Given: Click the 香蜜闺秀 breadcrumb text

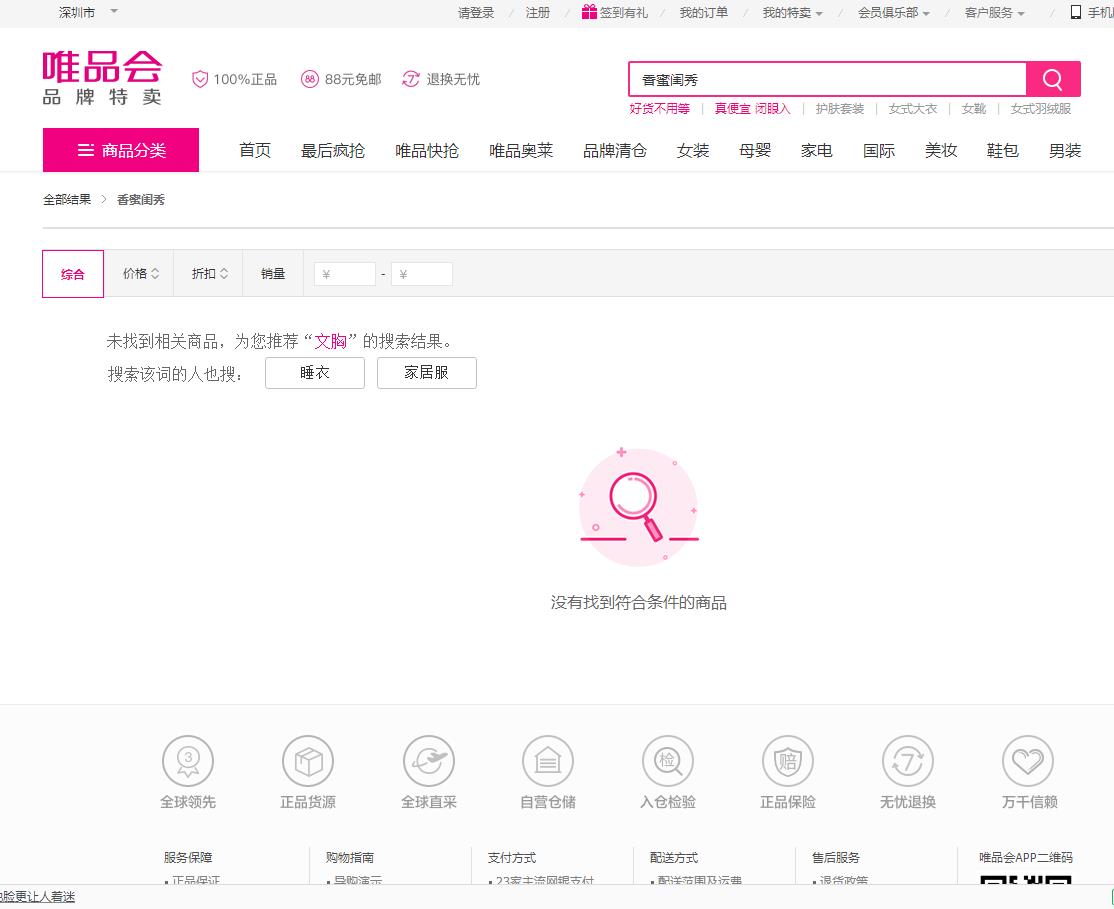Looking at the screenshot, I should click(141, 200).
